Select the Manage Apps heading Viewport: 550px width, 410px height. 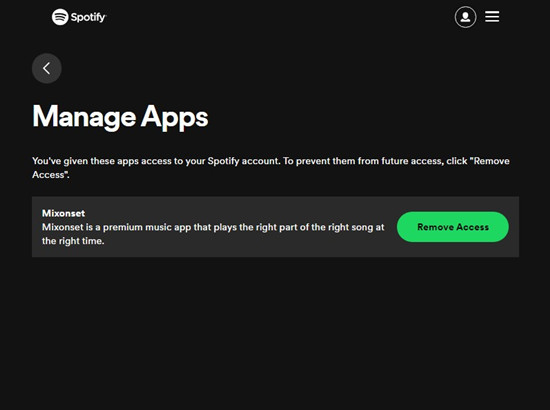tap(120, 117)
